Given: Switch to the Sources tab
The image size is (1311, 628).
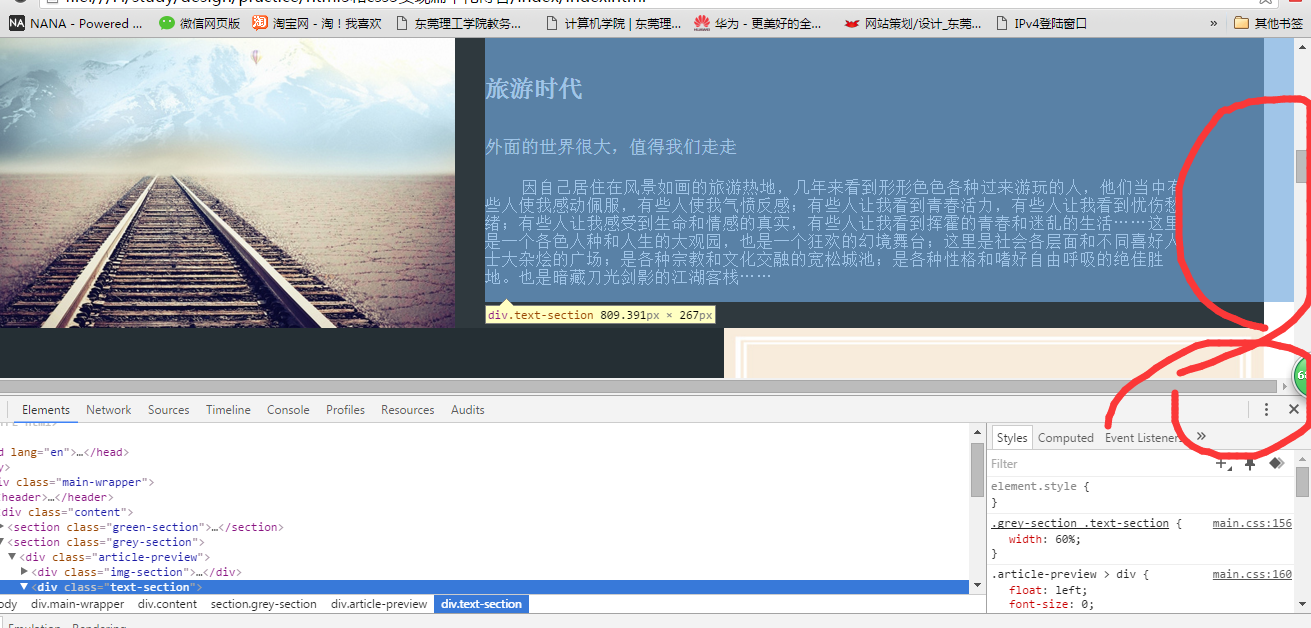Looking at the screenshot, I should tap(169, 410).
